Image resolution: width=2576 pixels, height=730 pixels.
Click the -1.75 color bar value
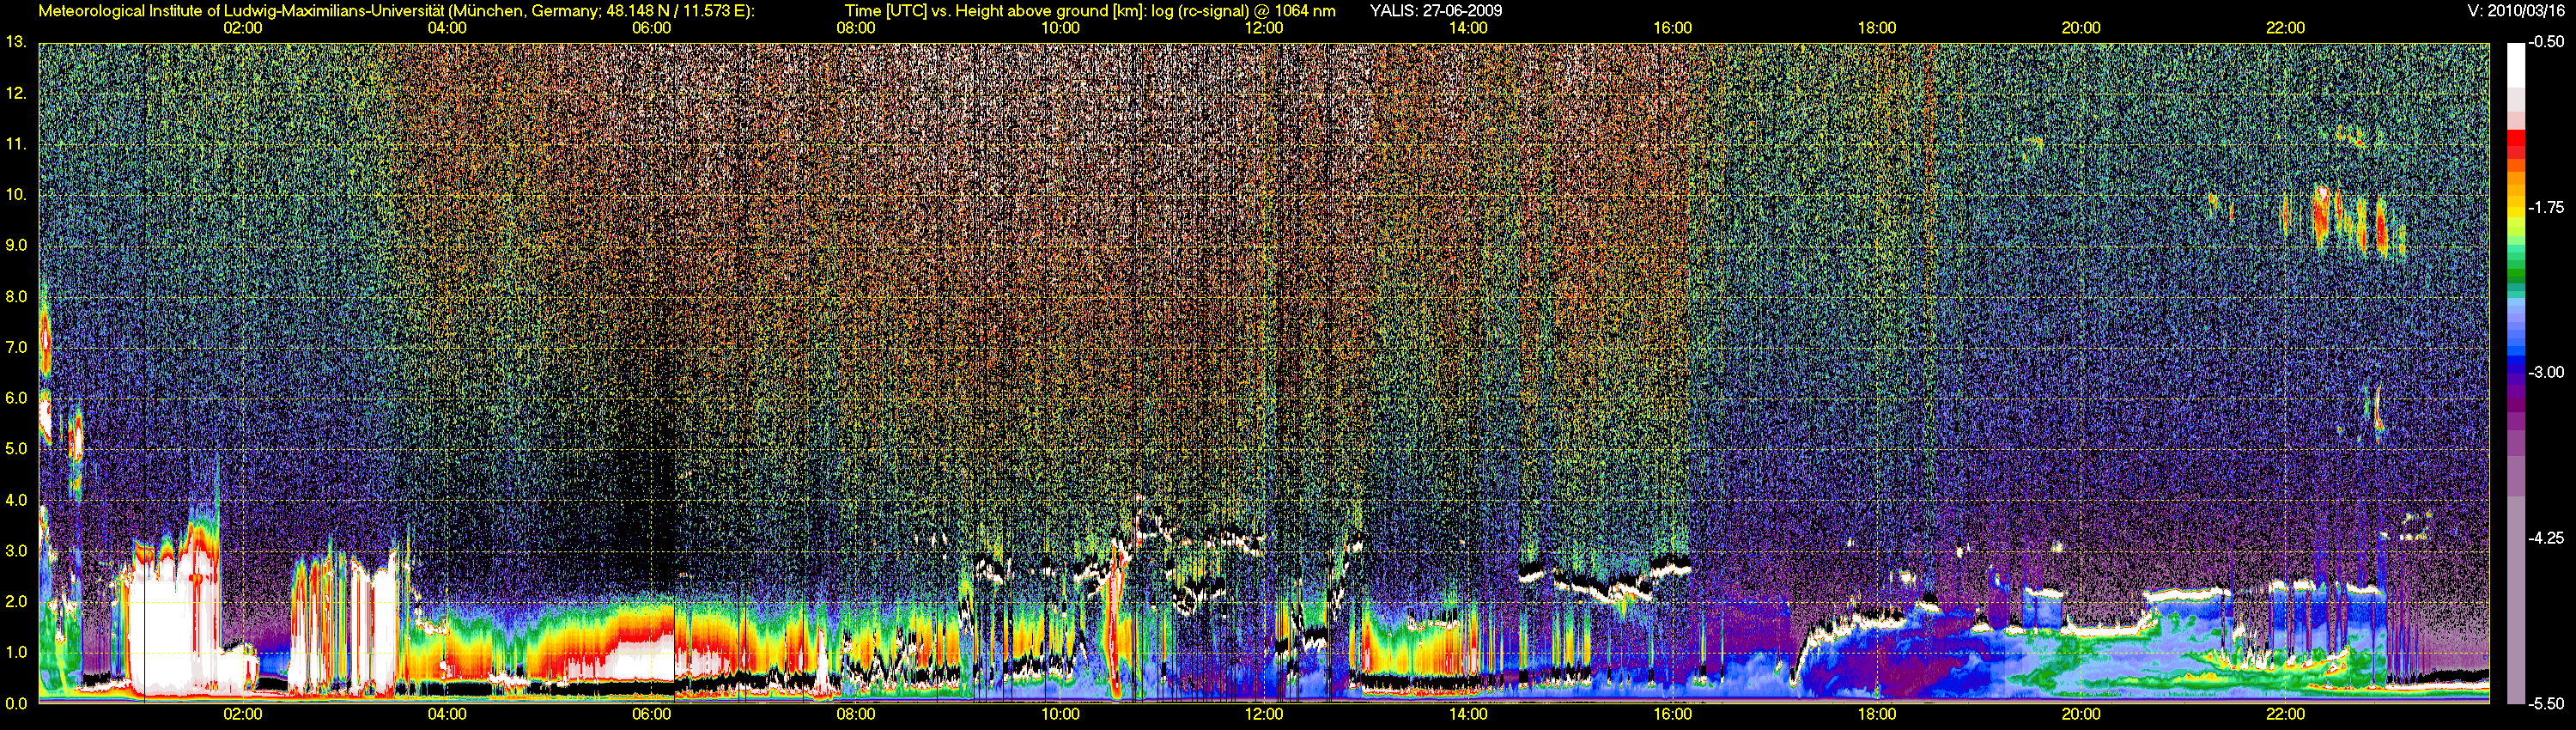[2546, 207]
